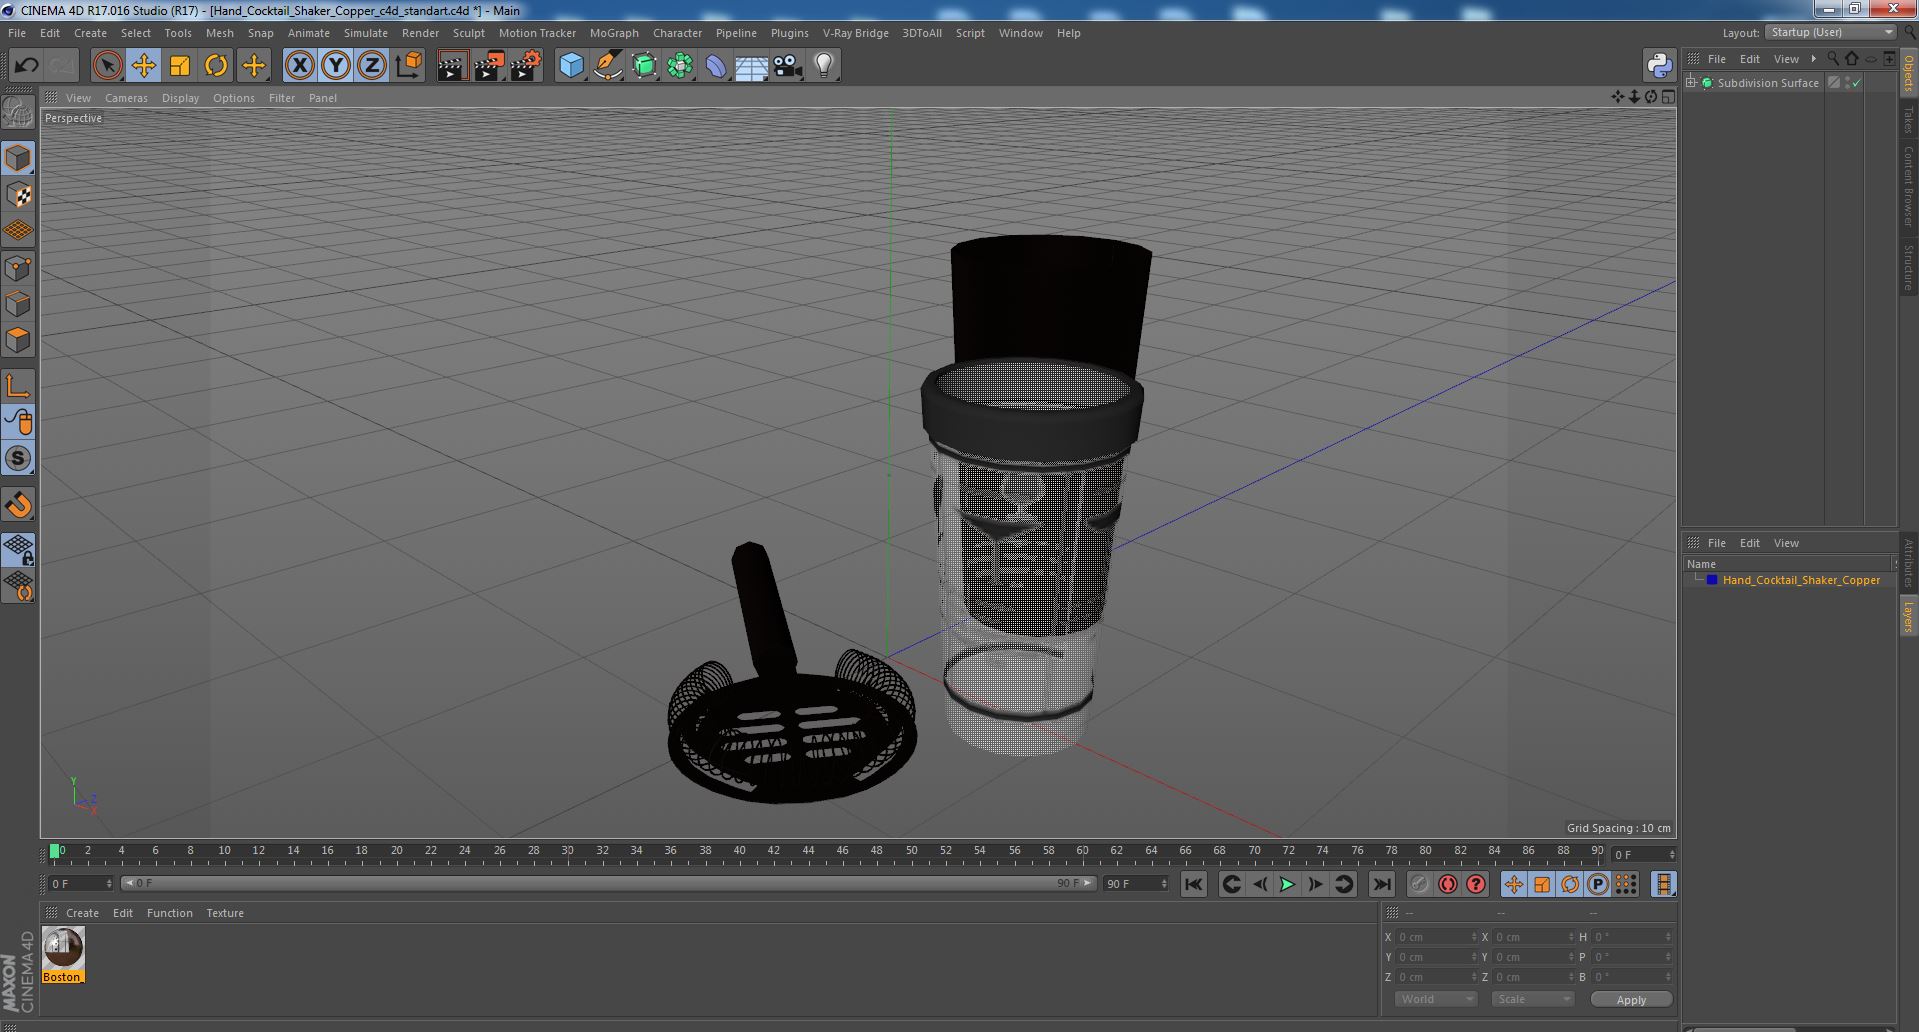Screen dimensions: 1919x1032
Task: Toggle the X axis lock
Action: pyautogui.click(x=299, y=66)
